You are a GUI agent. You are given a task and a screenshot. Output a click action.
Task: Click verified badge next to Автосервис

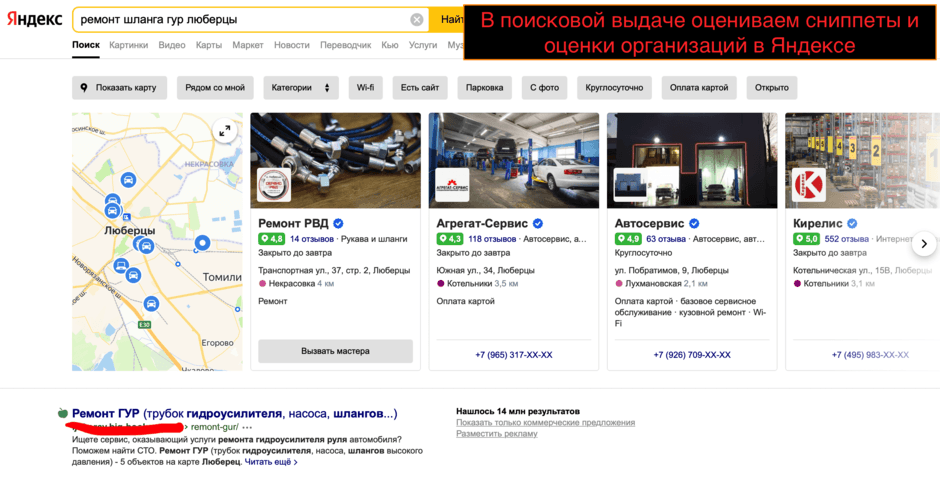pyautogui.click(x=694, y=224)
